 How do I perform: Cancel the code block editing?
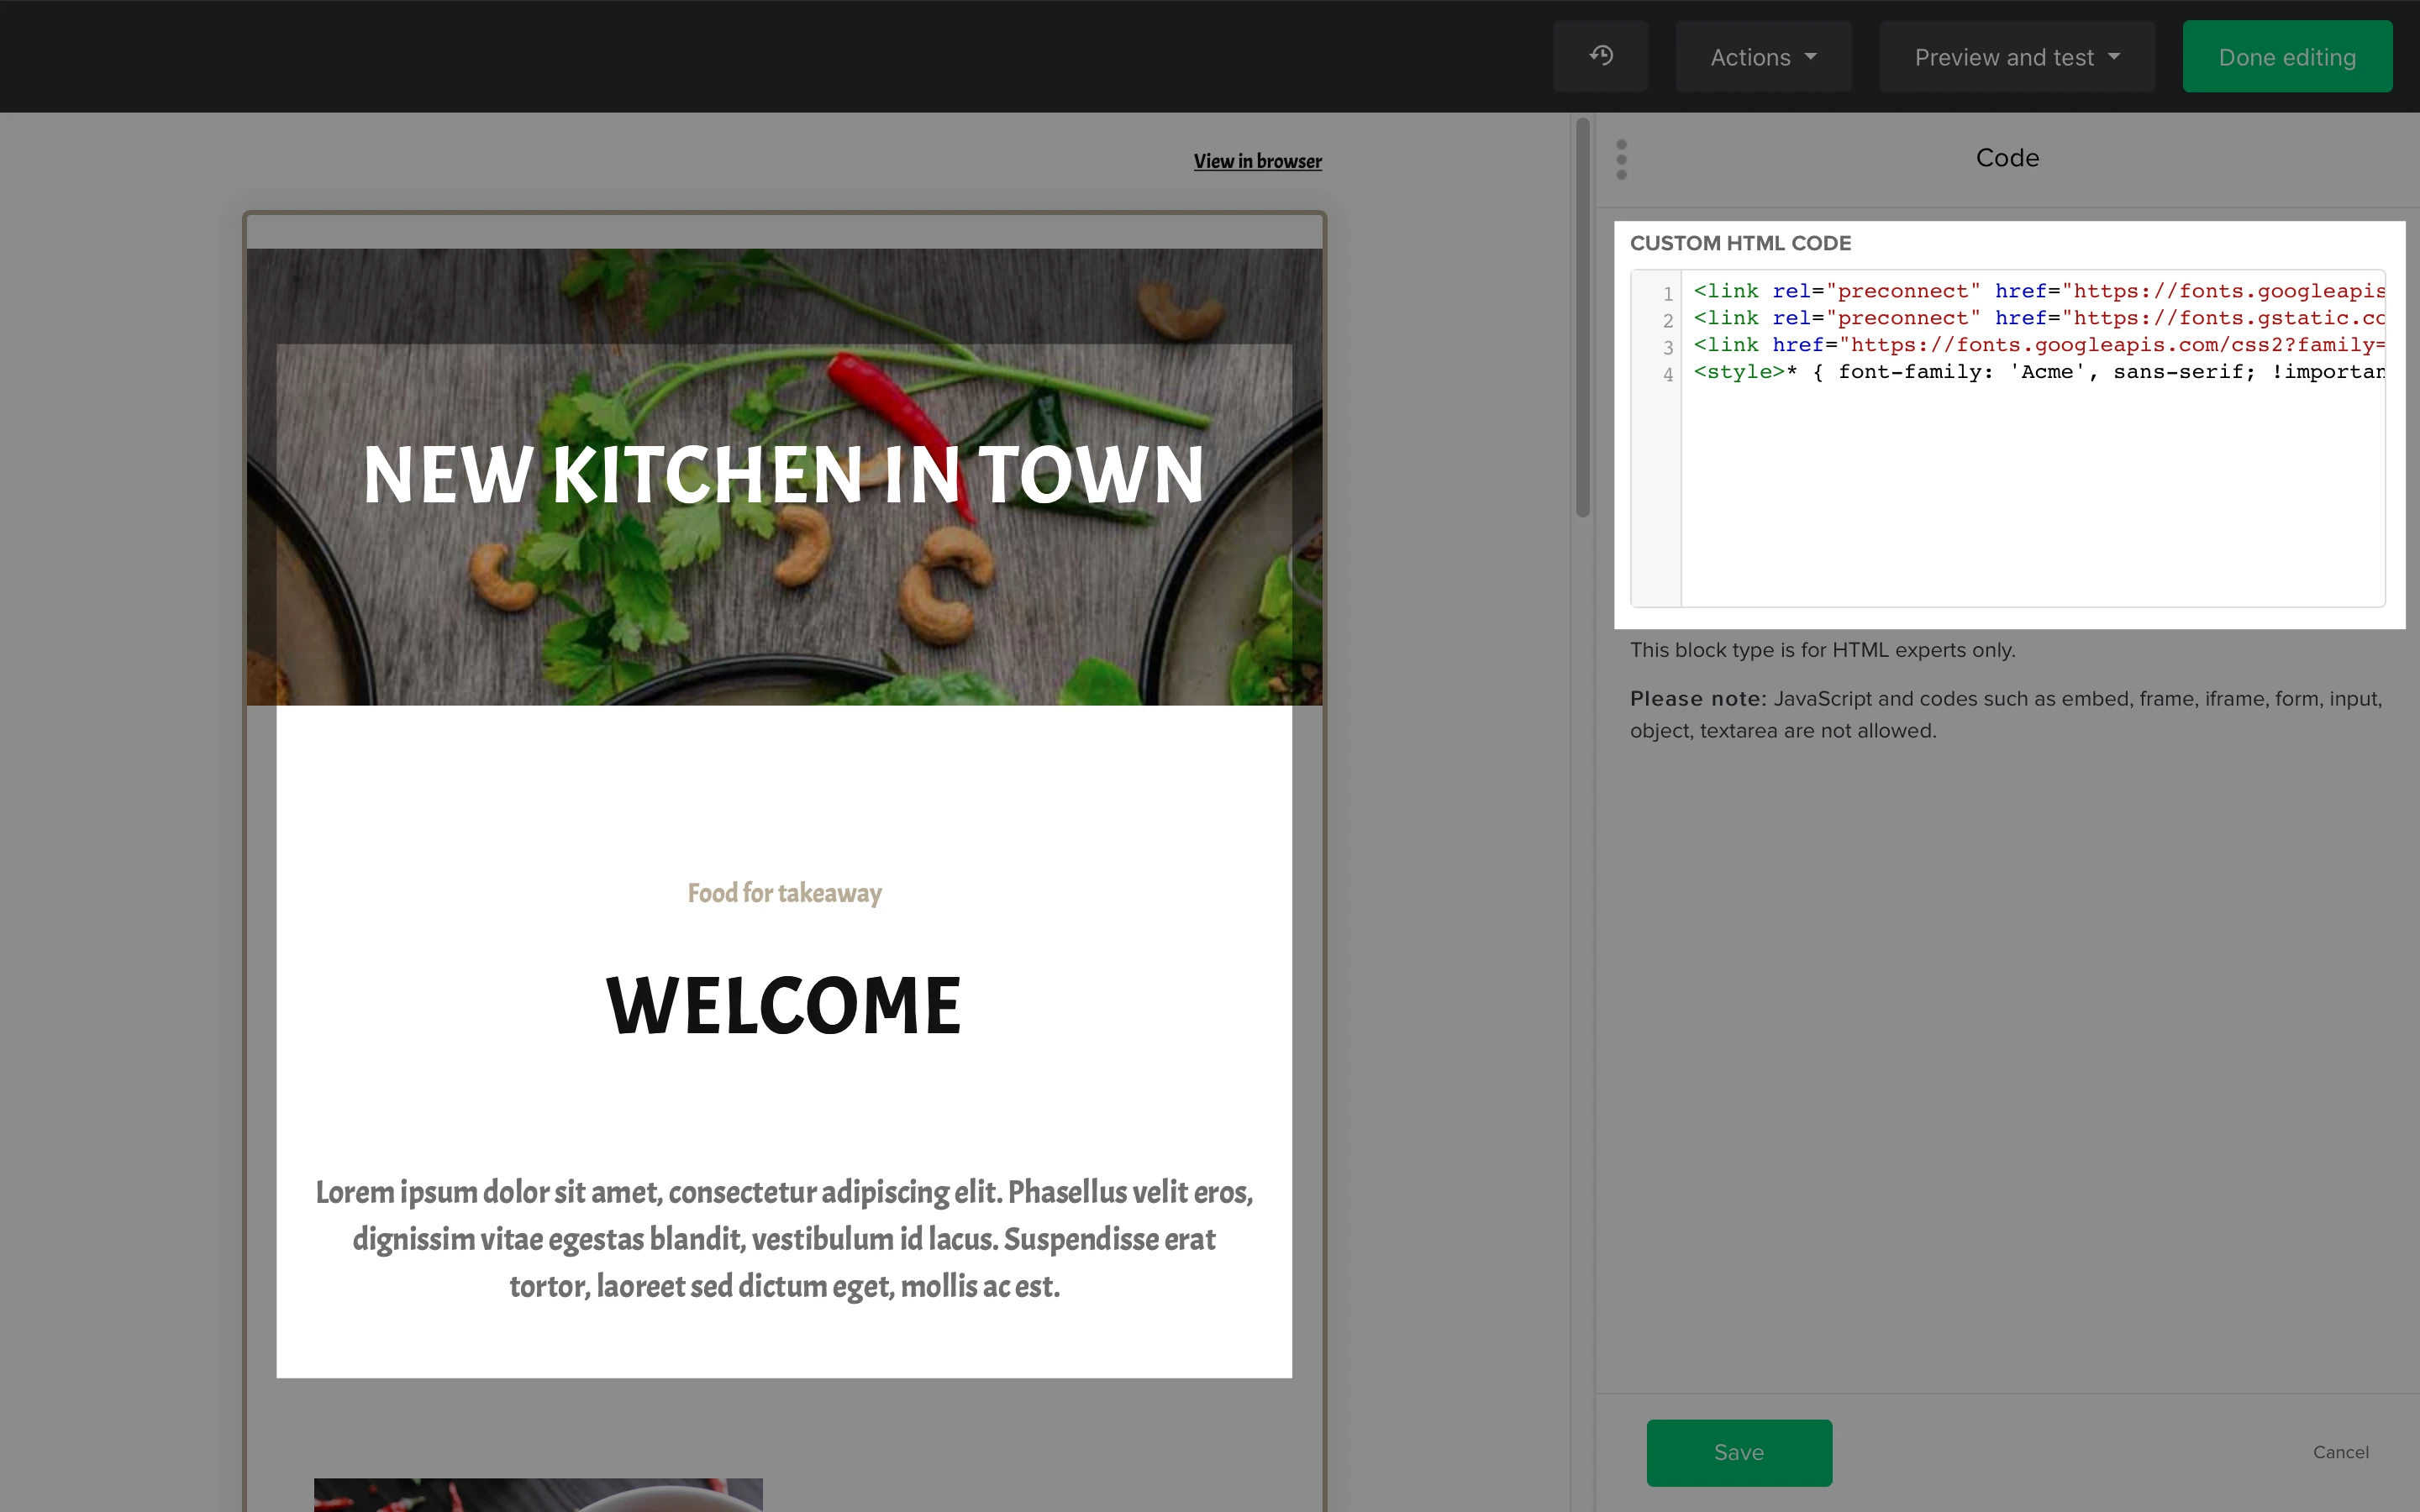point(2340,1452)
